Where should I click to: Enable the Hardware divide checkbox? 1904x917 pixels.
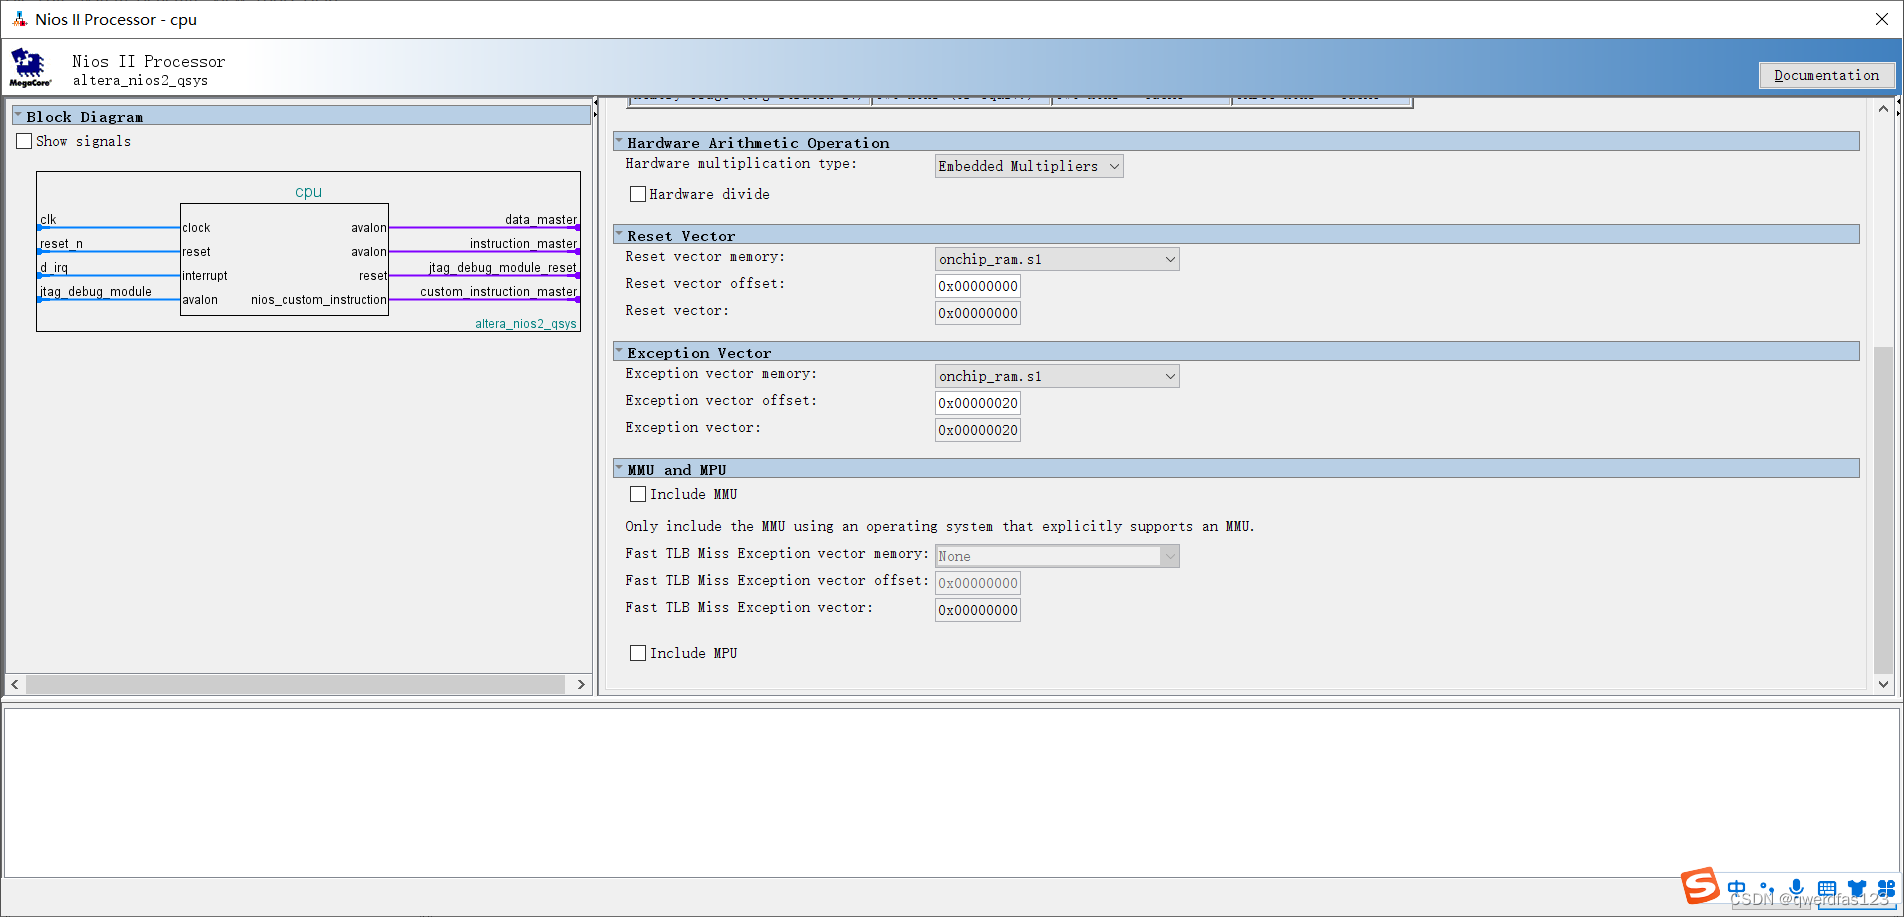[638, 194]
